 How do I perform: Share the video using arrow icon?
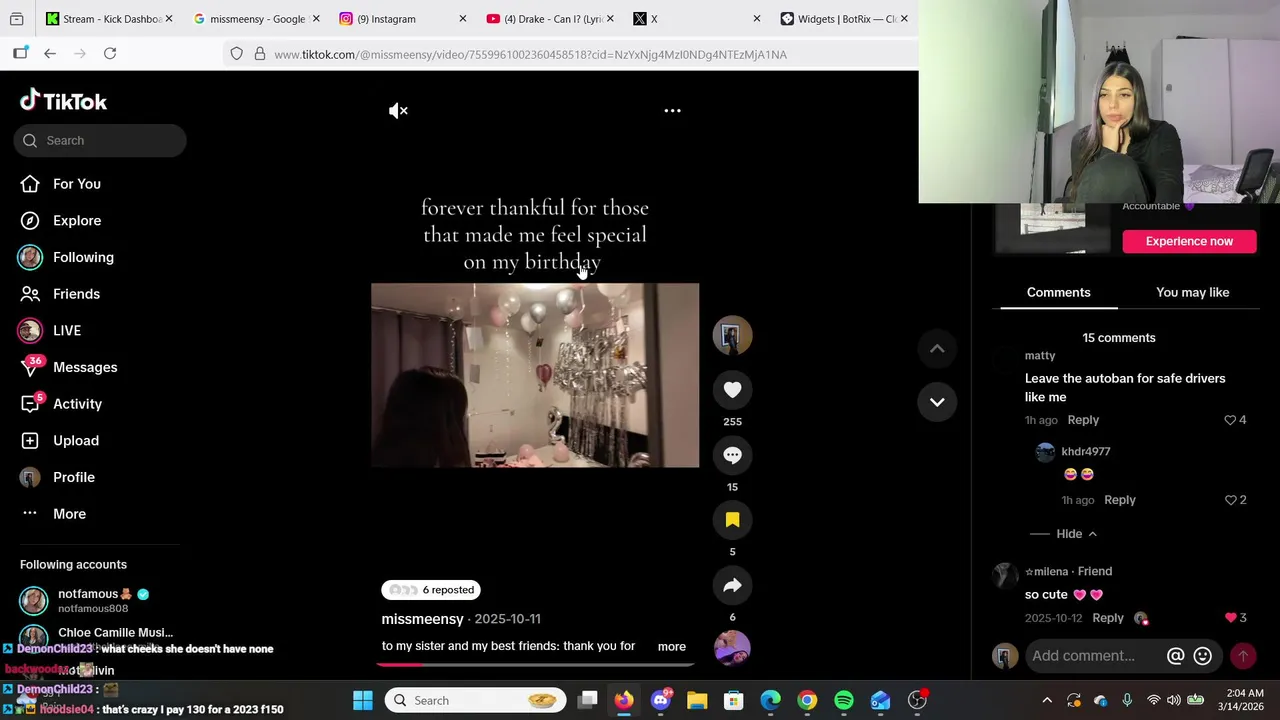coord(732,586)
